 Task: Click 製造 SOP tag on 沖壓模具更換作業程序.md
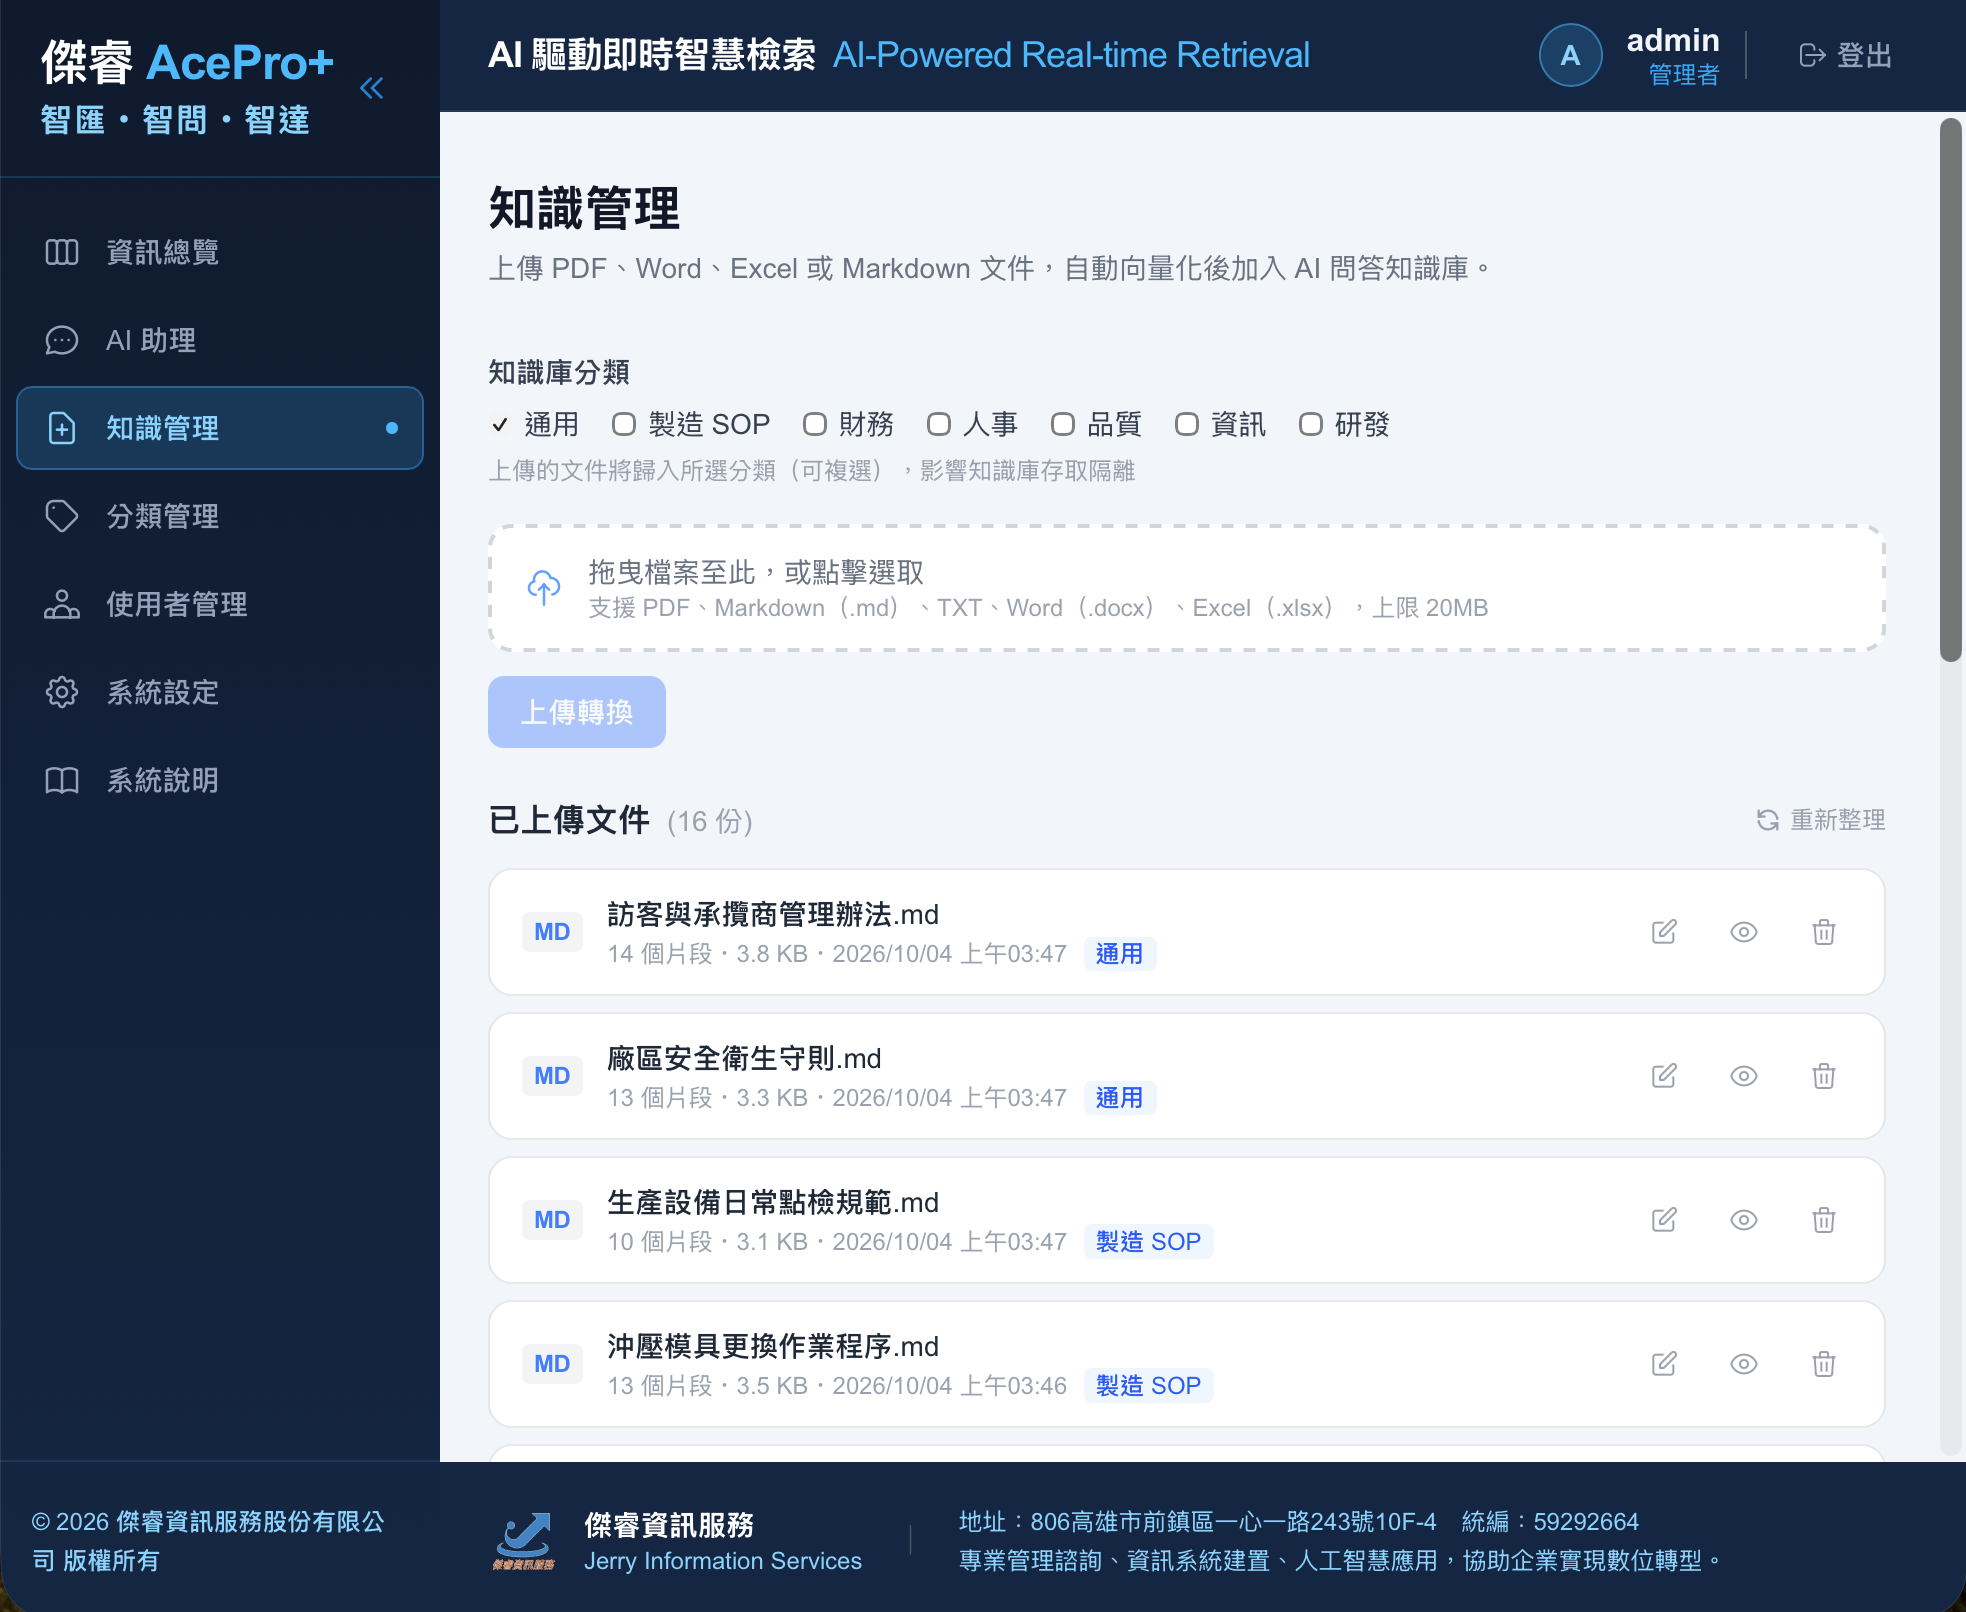point(1148,1386)
